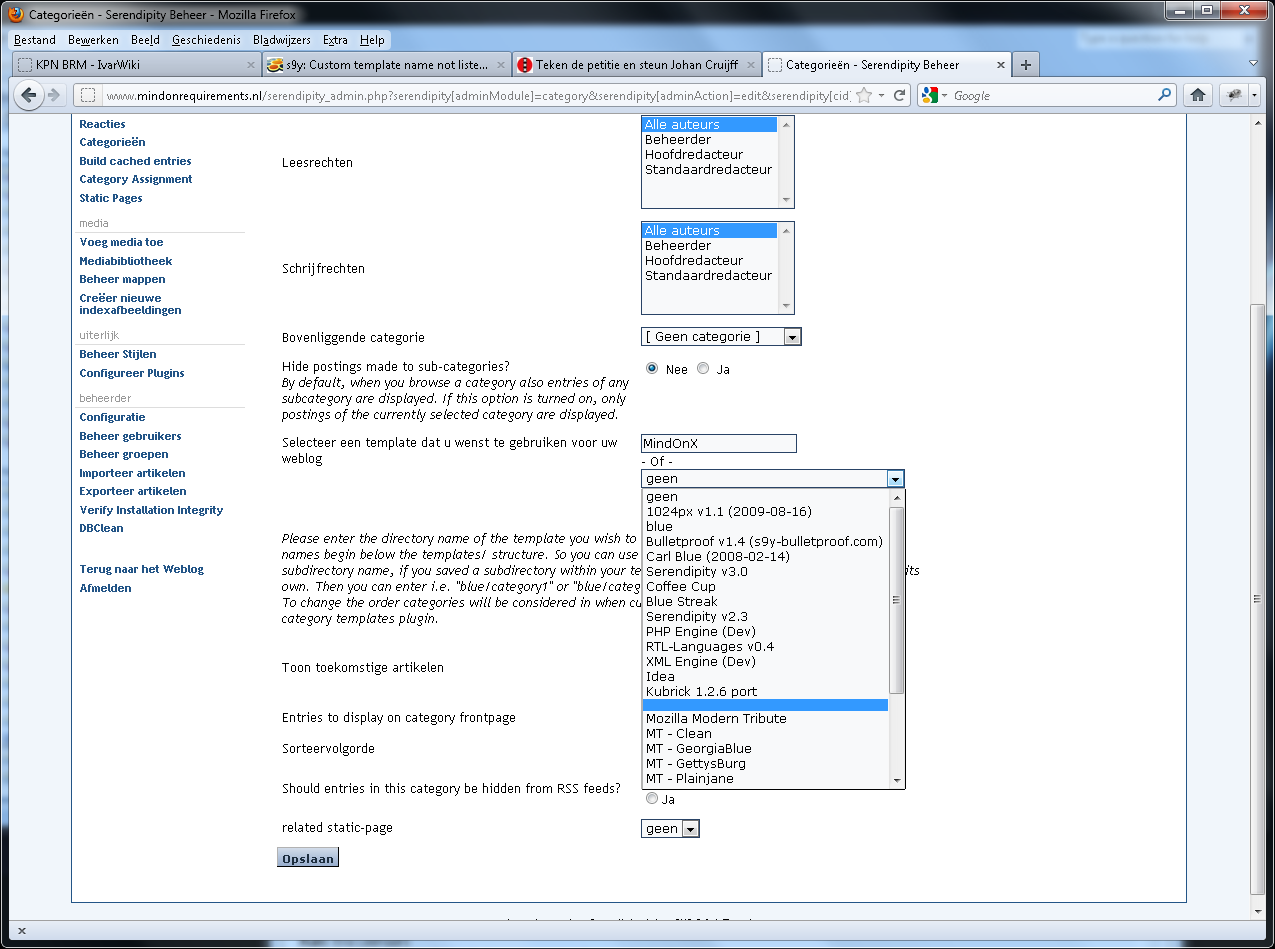
Task: Click the Opslaan button
Action: pos(307,858)
